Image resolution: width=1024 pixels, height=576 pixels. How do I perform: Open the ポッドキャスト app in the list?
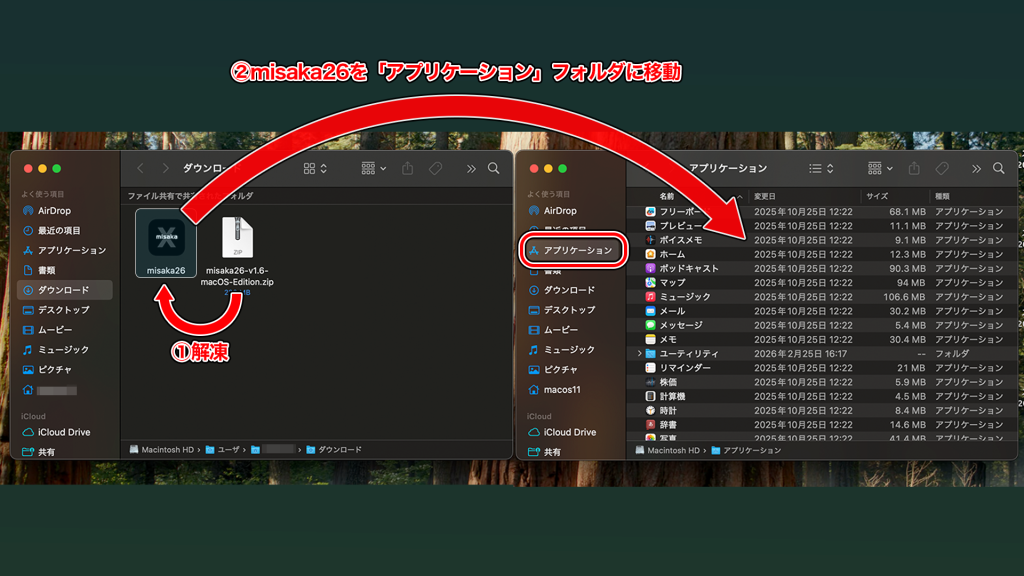coord(688,268)
